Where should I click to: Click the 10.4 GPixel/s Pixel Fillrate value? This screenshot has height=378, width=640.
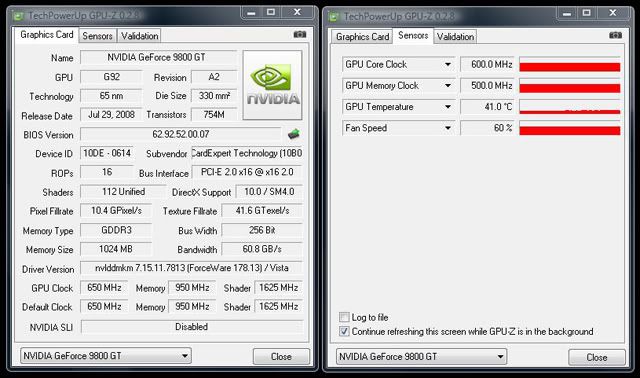coord(116,211)
